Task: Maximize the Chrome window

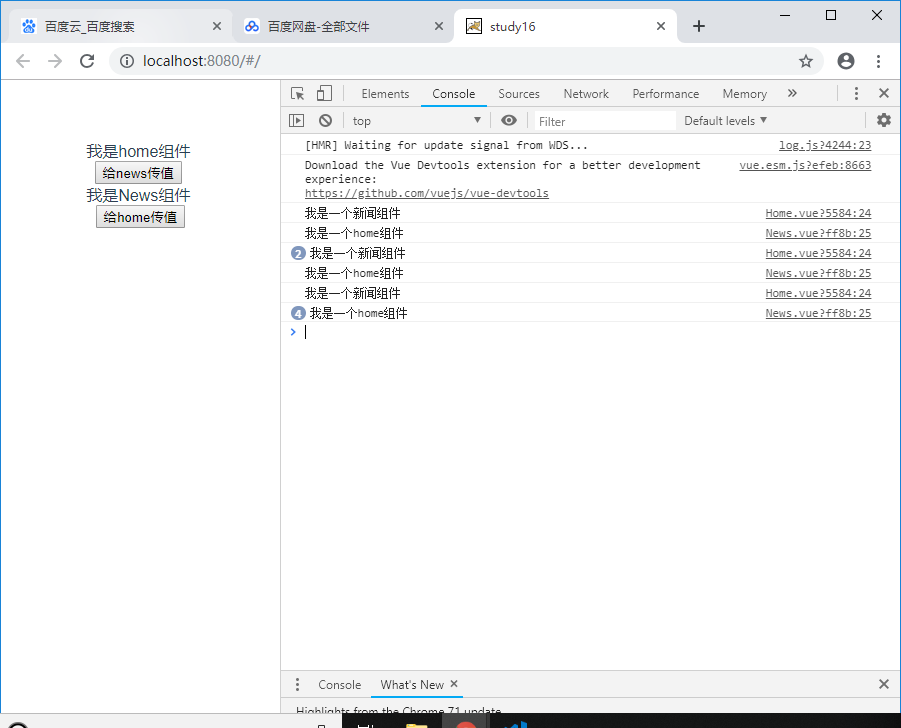Action: pyautogui.click(x=831, y=16)
